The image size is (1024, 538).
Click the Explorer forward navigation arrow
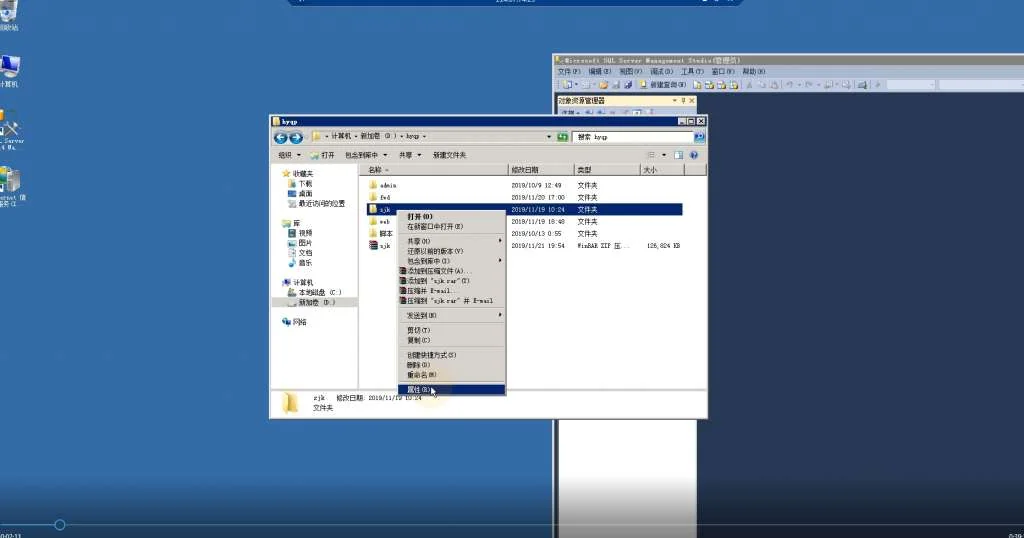click(x=296, y=137)
